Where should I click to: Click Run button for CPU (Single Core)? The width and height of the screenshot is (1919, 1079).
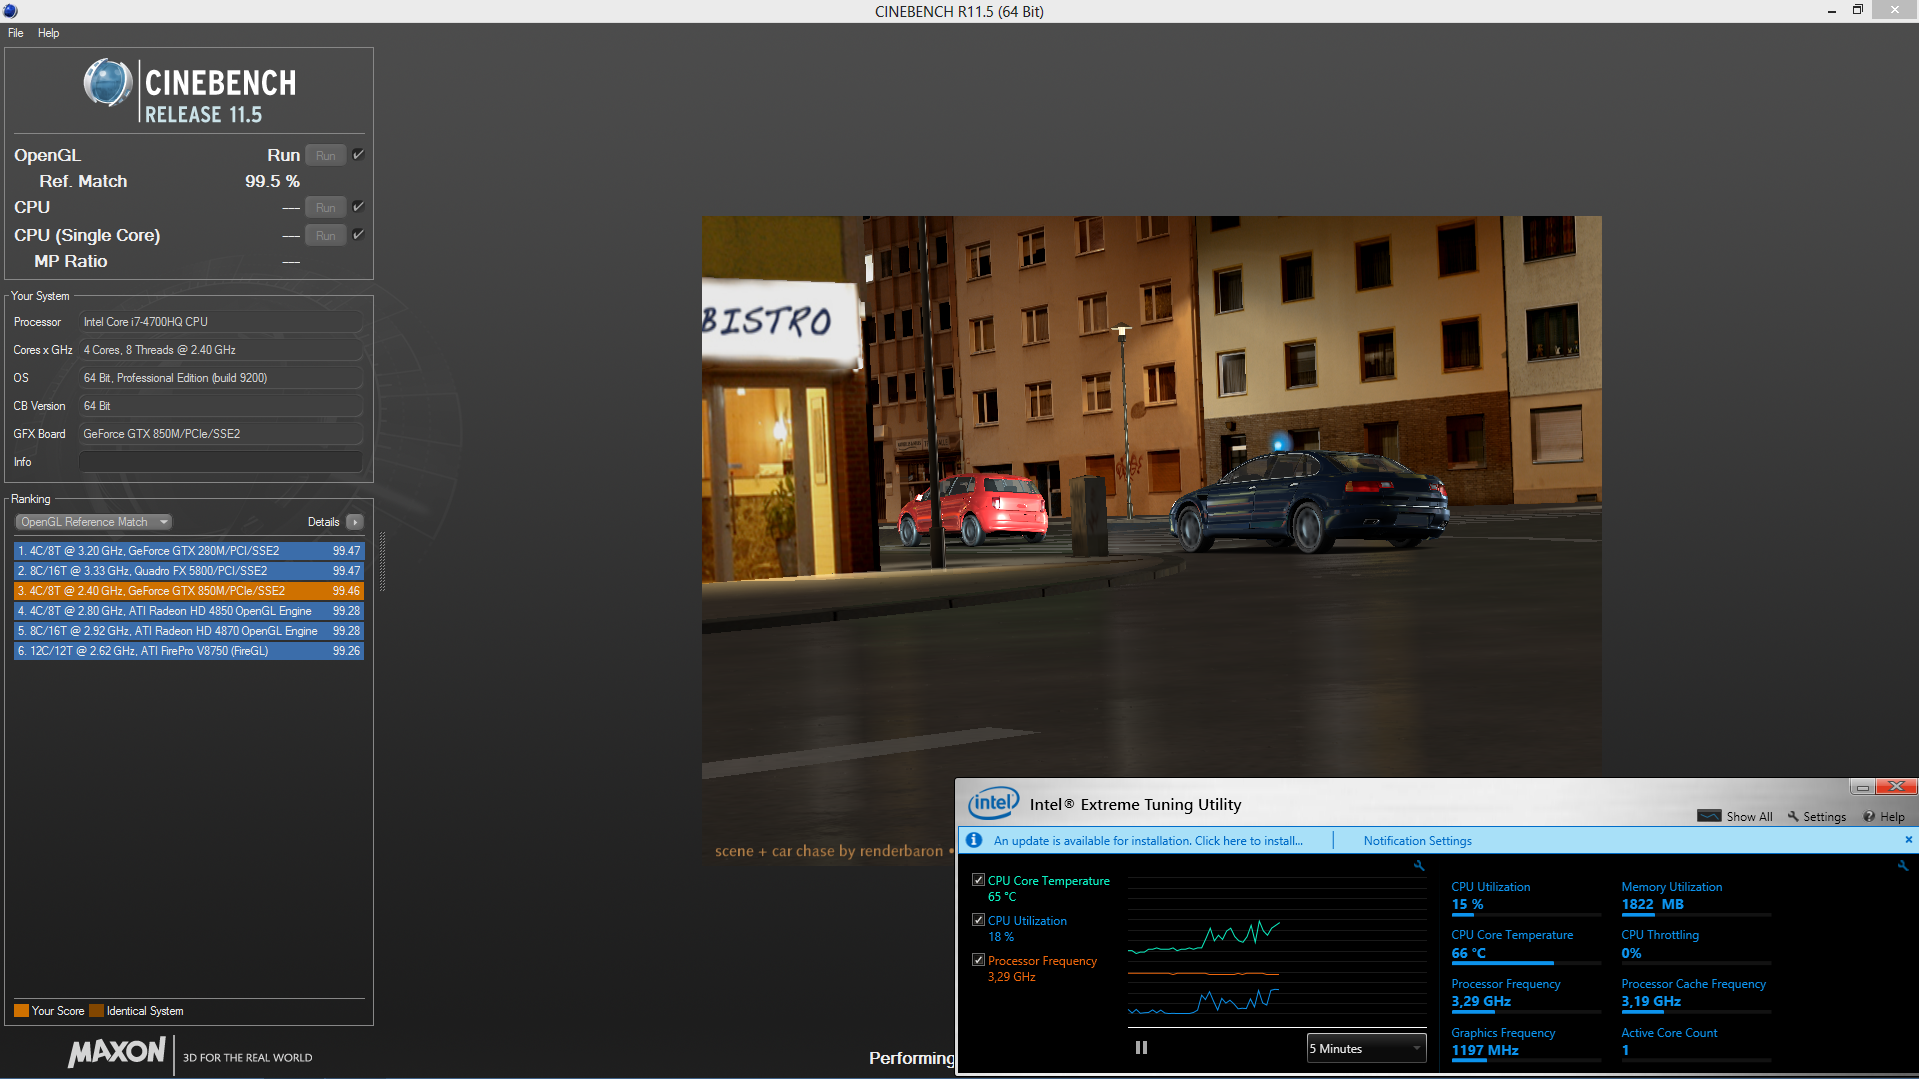326,235
